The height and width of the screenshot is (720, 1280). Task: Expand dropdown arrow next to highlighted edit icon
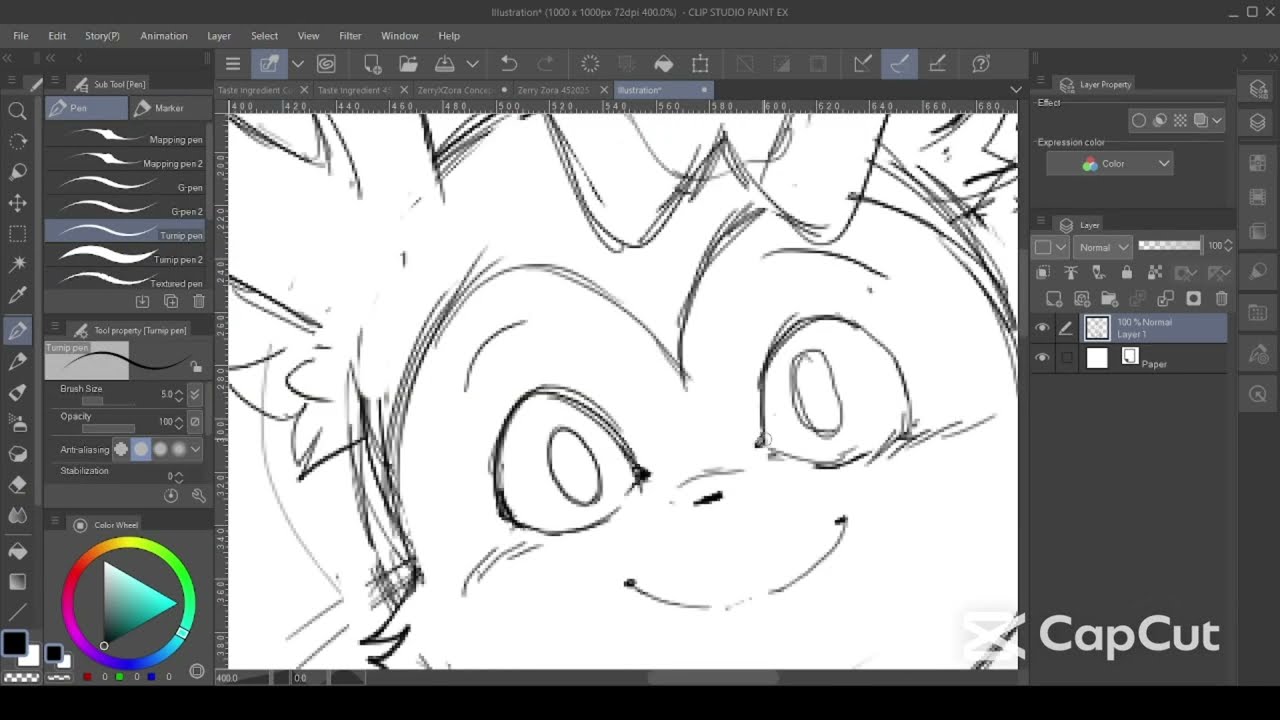297,64
